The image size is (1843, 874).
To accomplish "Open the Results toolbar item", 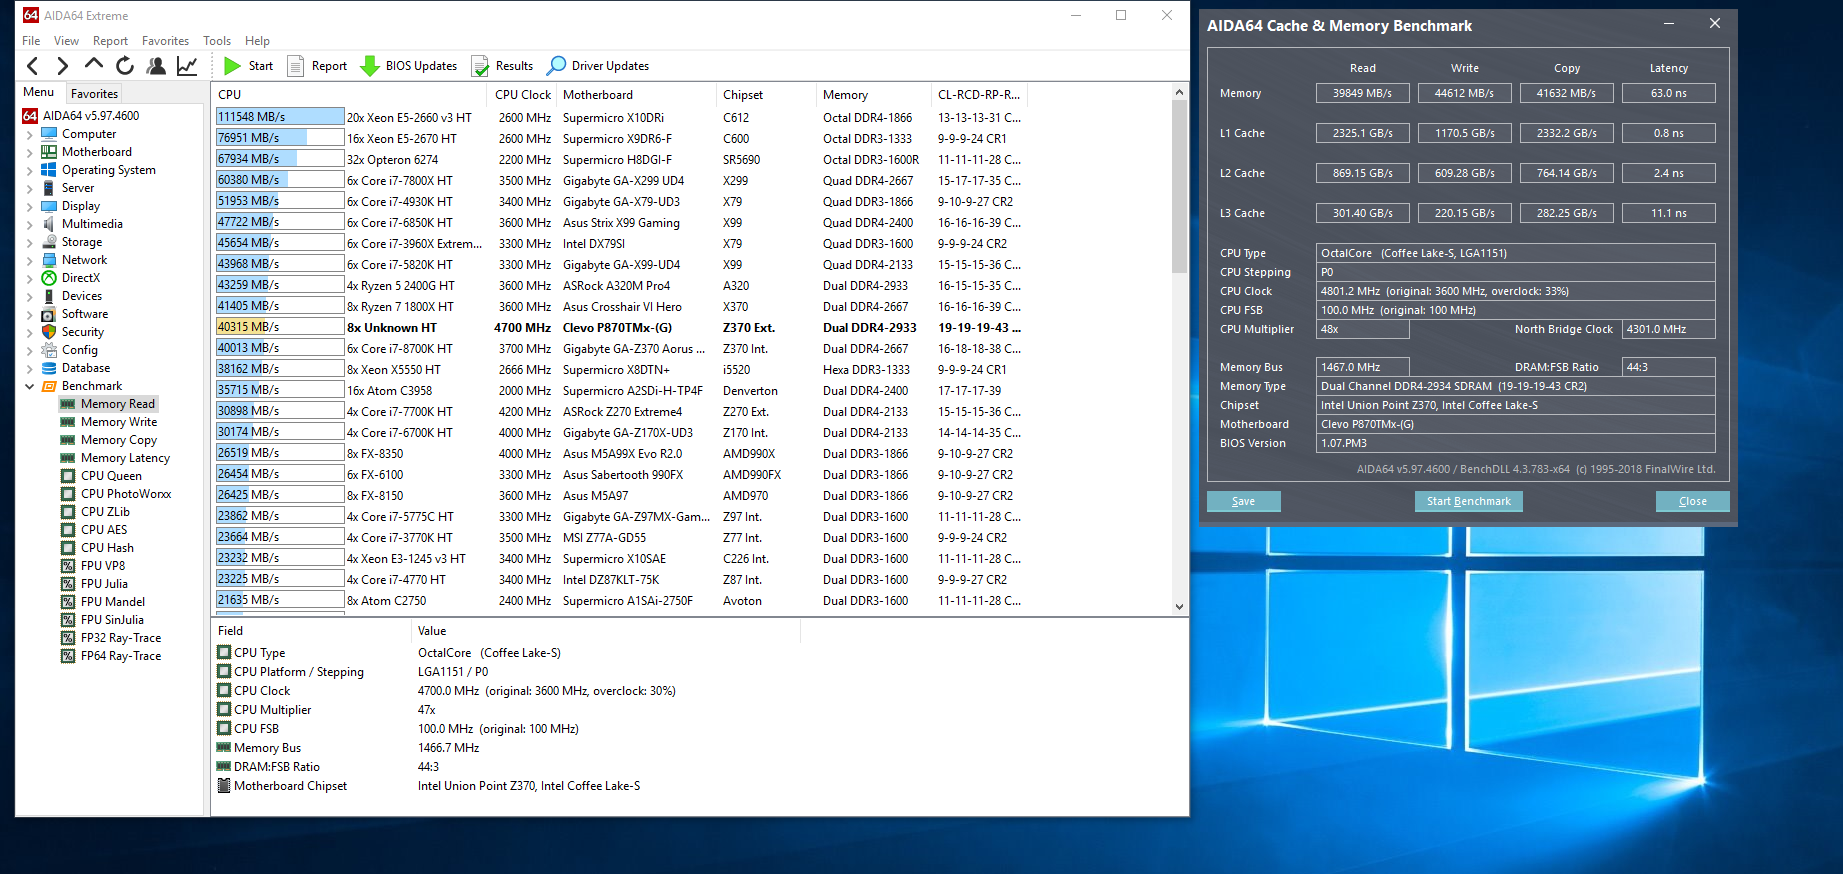I will [502, 66].
